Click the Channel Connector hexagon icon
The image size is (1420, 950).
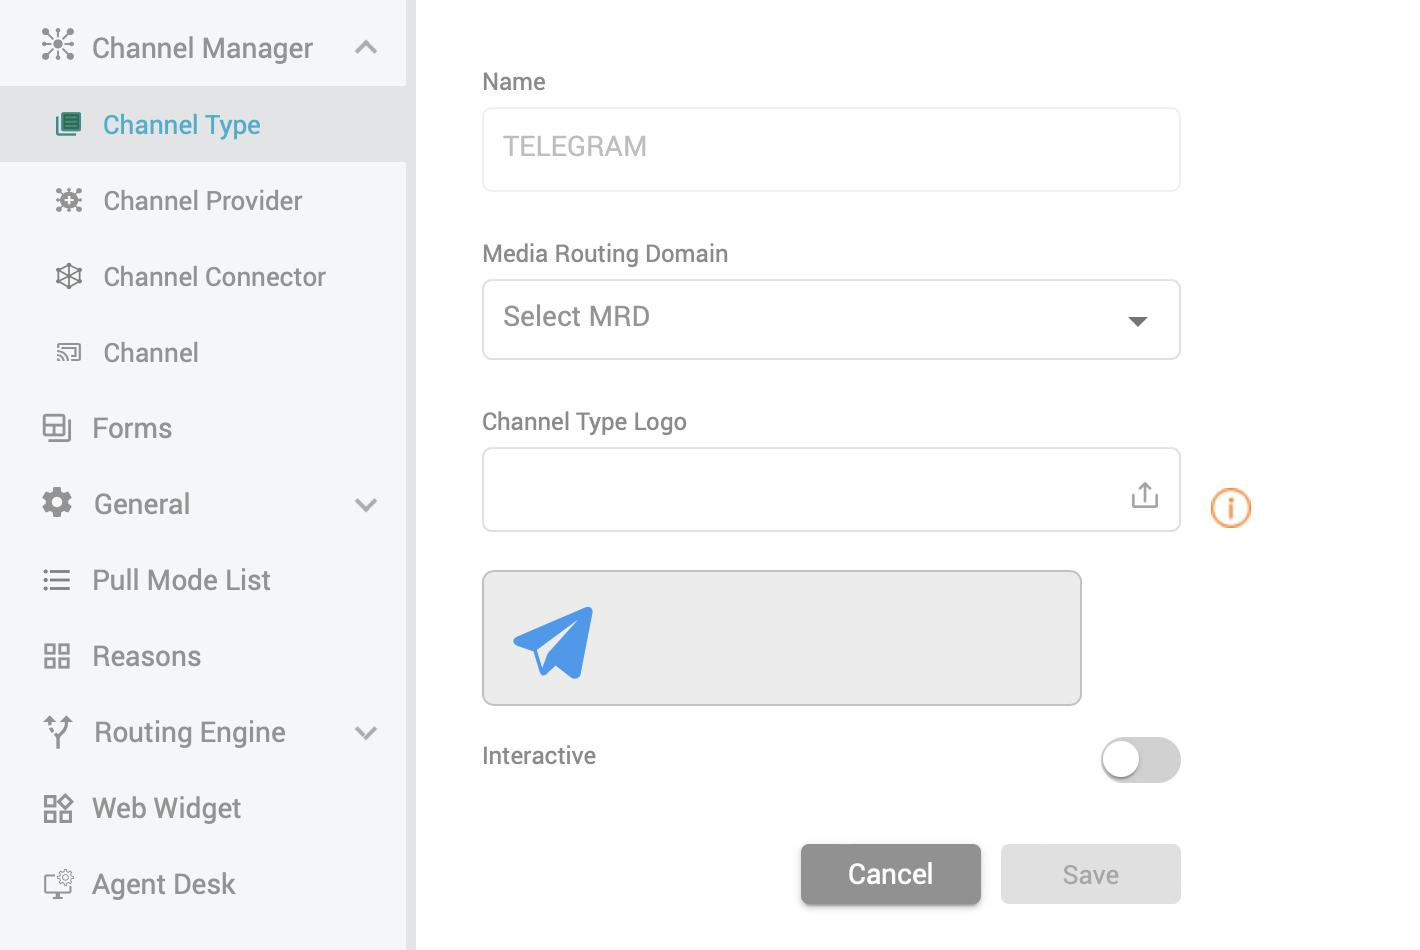click(68, 276)
